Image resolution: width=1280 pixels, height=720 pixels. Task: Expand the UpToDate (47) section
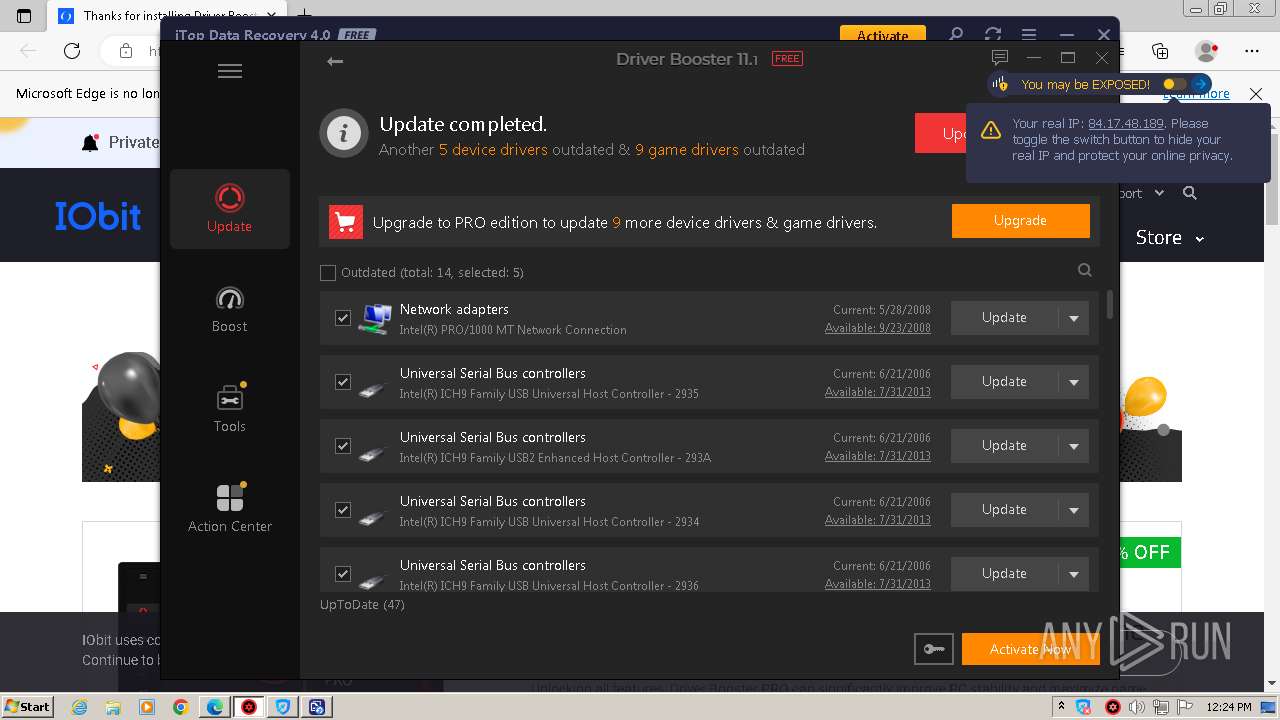coord(362,605)
